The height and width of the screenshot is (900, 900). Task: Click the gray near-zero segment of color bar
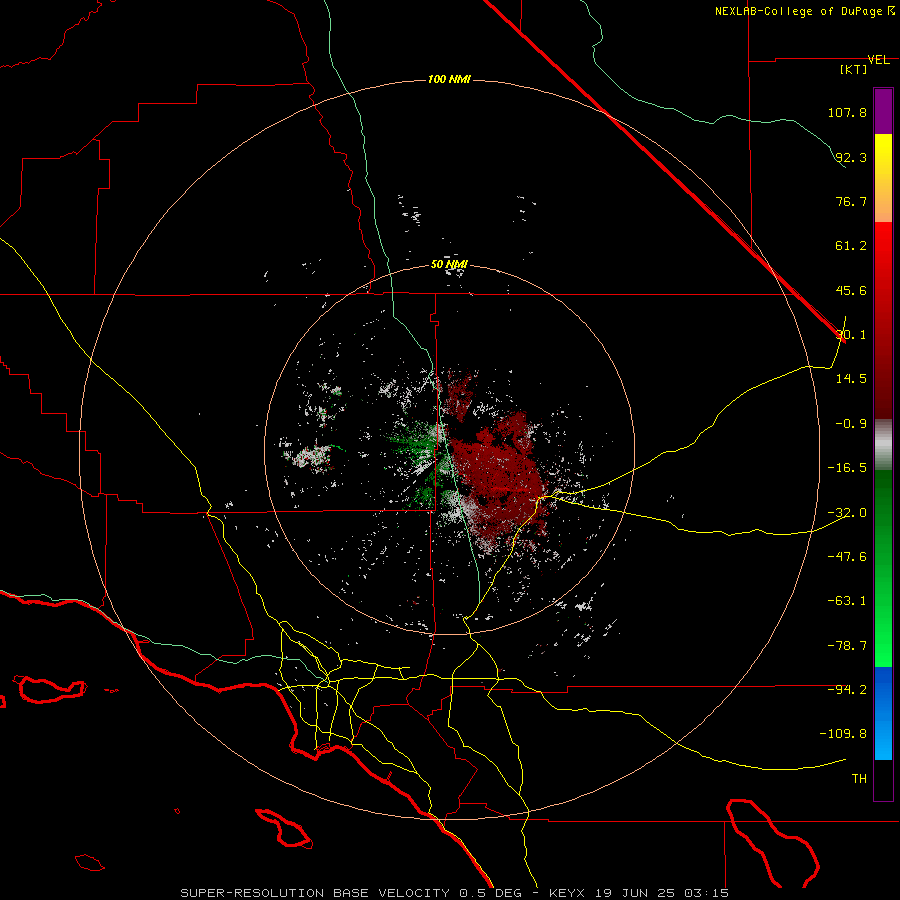[x=883, y=445]
